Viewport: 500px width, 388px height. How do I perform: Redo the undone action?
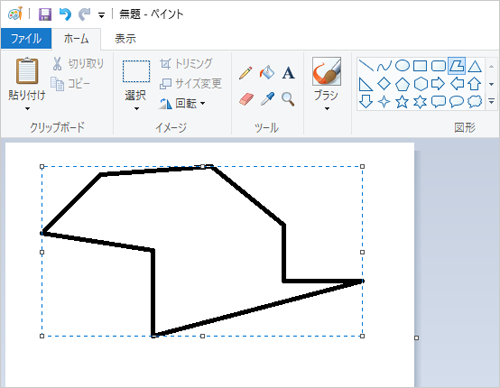84,14
